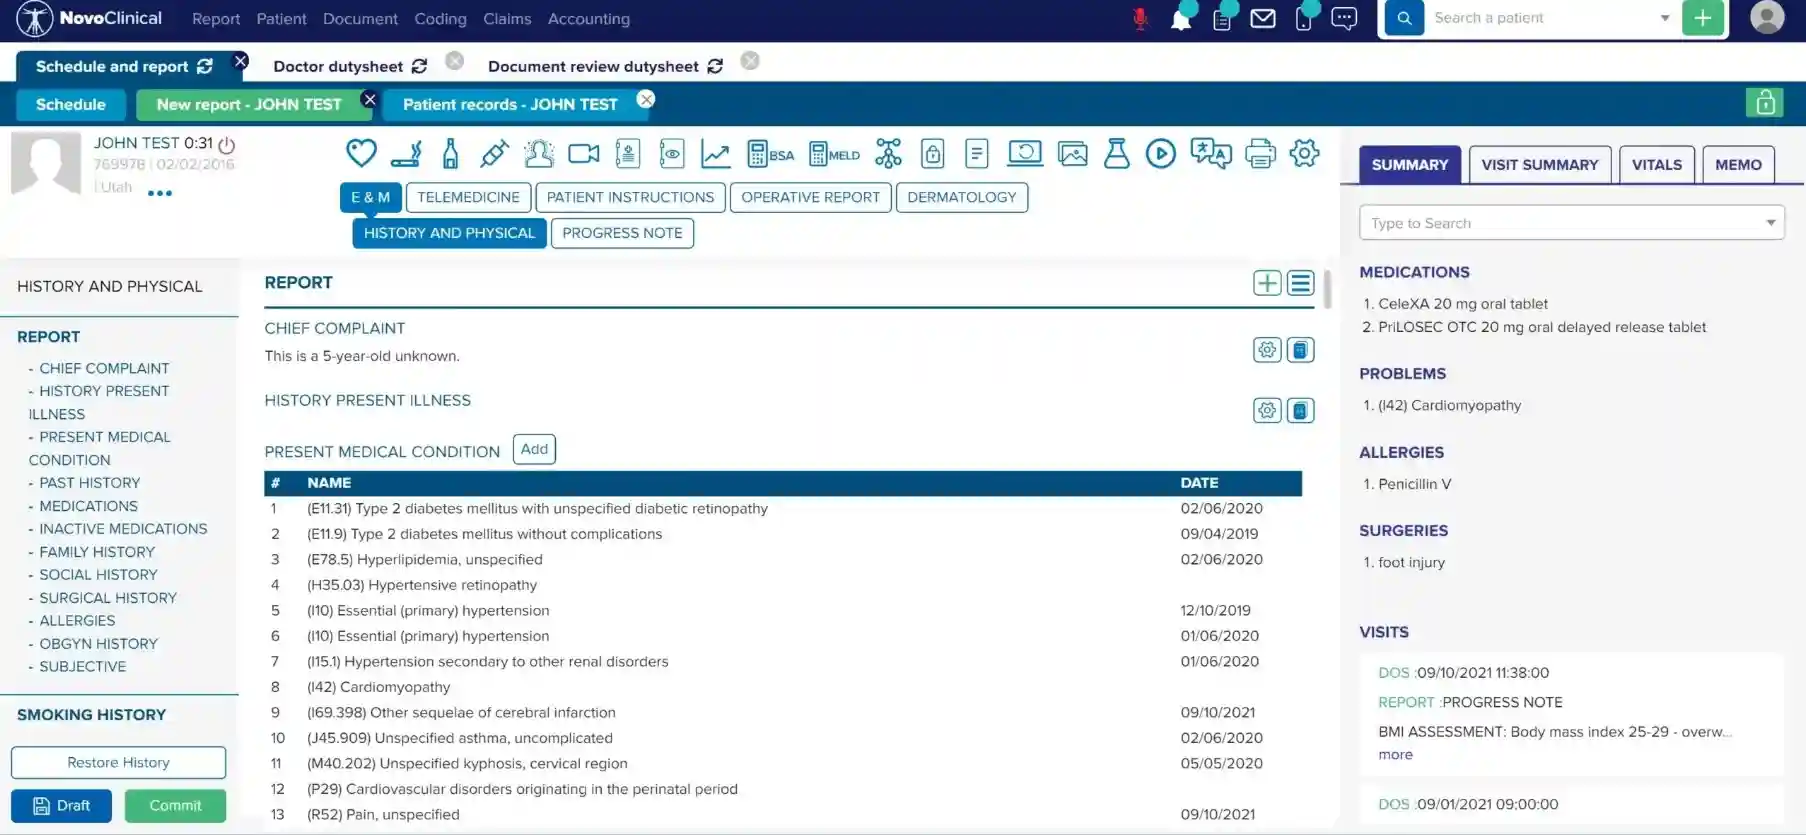
Task: Click the lab flask icon
Action: click(1116, 154)
